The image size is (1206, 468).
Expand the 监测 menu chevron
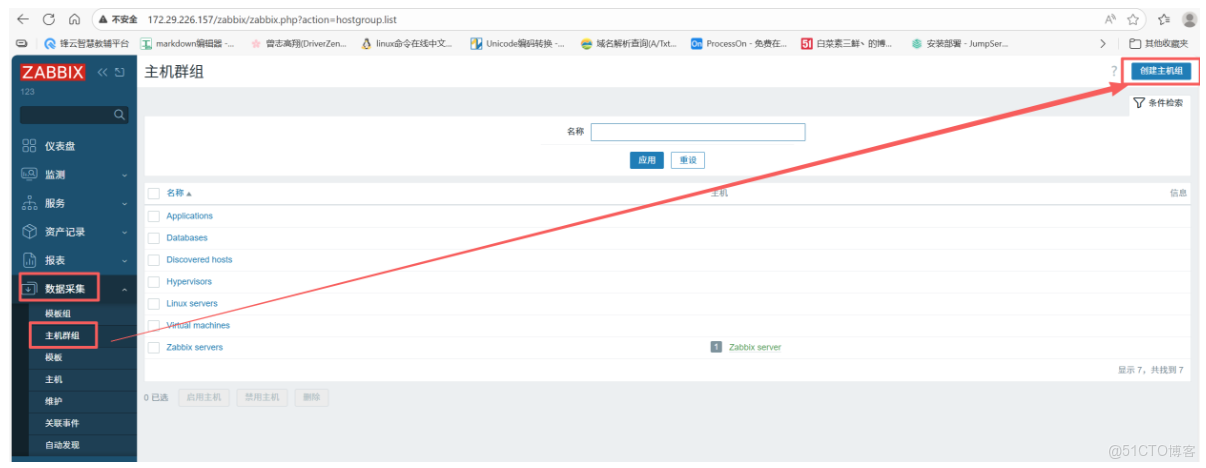pos(125,175)
